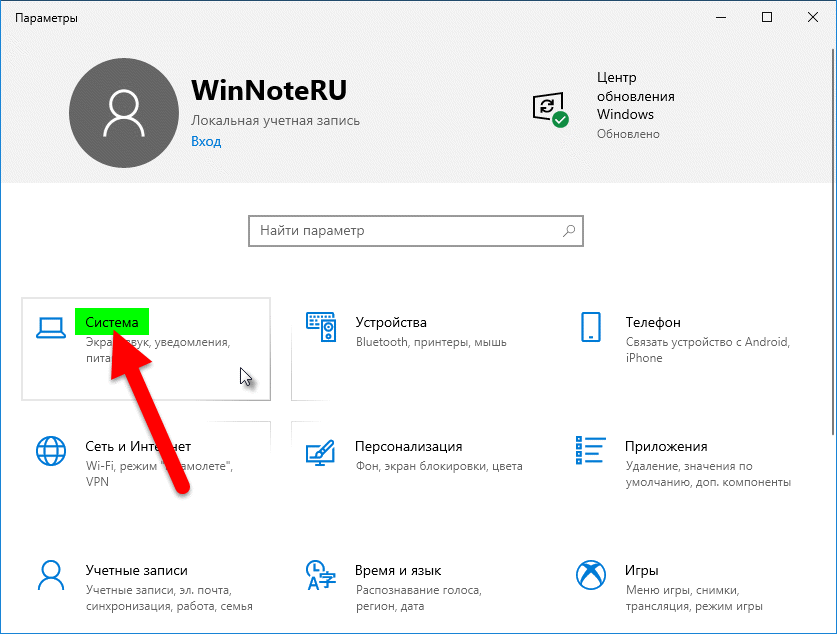Click the Вход sign-in link

pos(206,141)
